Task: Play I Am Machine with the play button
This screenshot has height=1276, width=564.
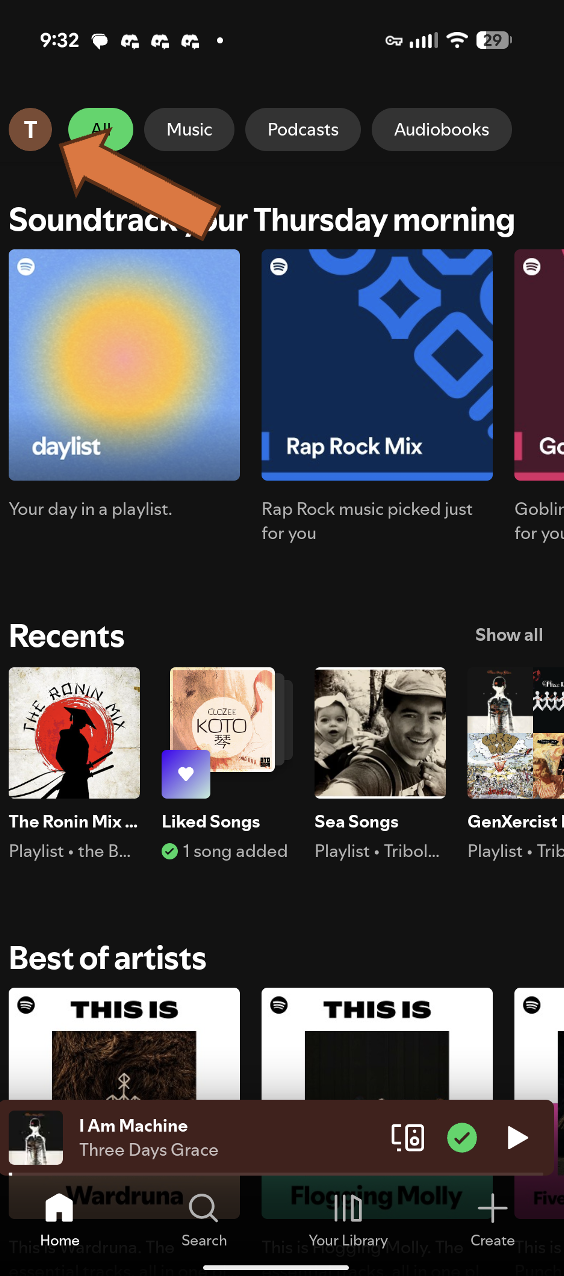Action: pyautogui.click(x=517, y=1137)
